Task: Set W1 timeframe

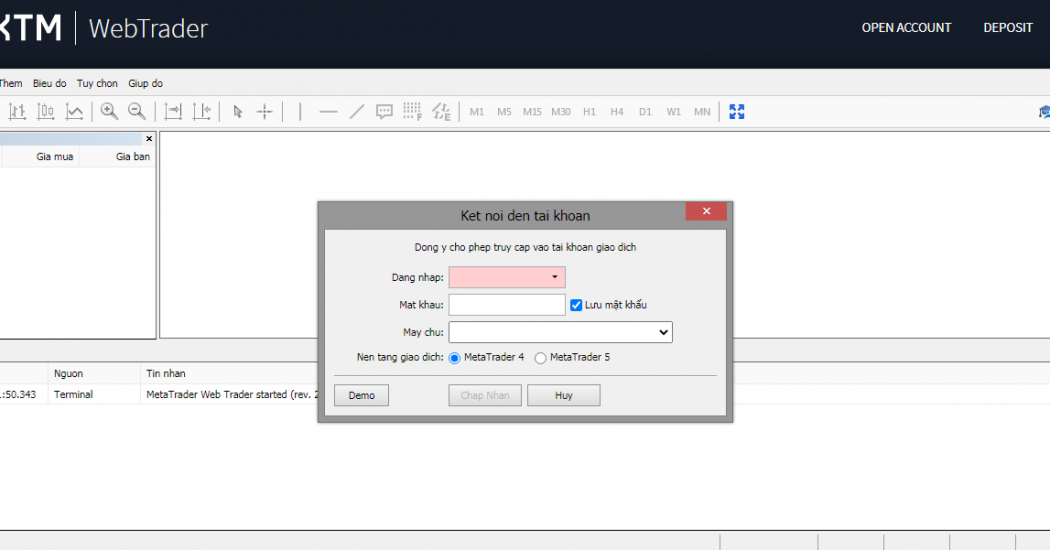Action: tap(674, 112)
